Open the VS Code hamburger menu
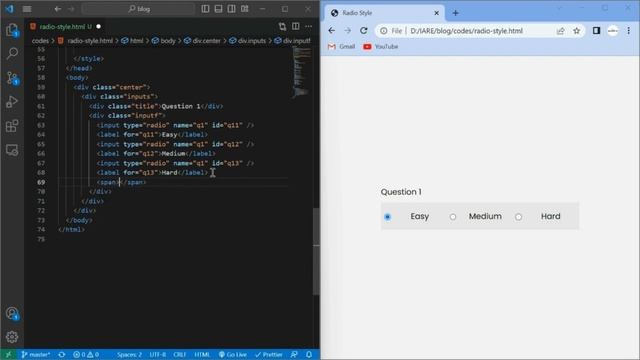This screenshot has height=360, width=640. [x=27, y=9]
